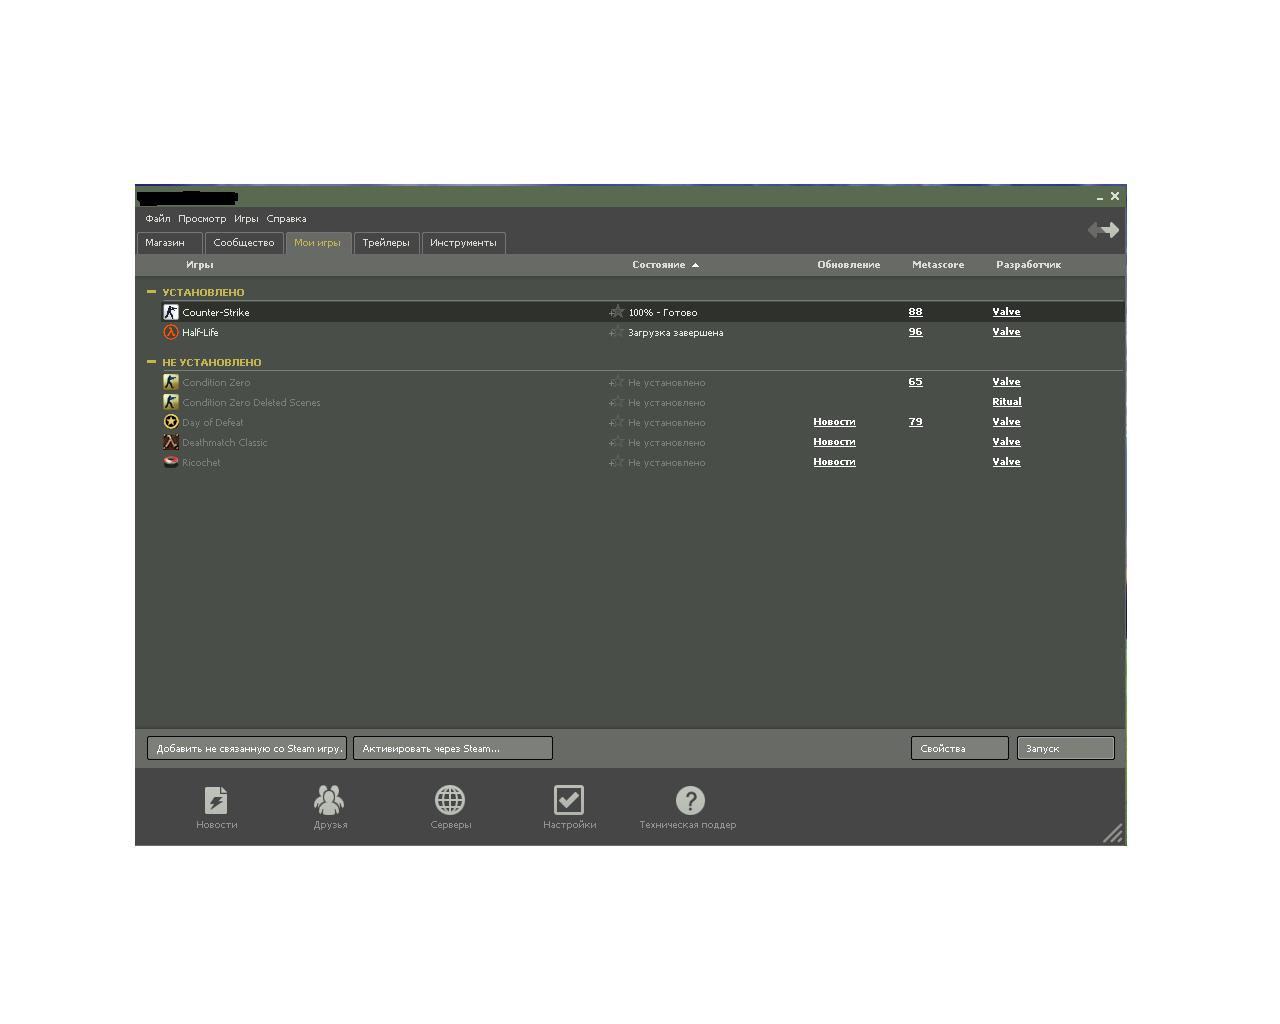
Task: Open the Техническая поддержка question icon
Action: [x=690, y=800]
